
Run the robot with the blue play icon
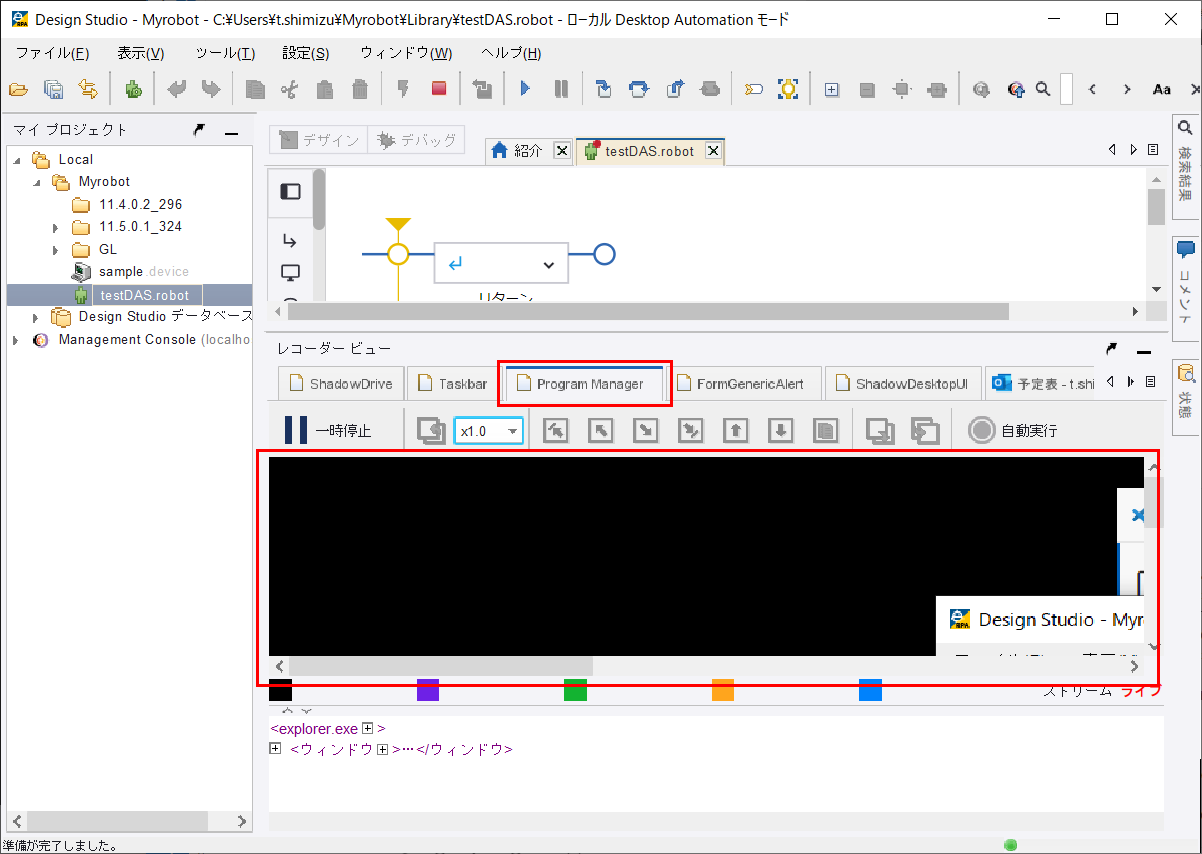pos(525,89)
